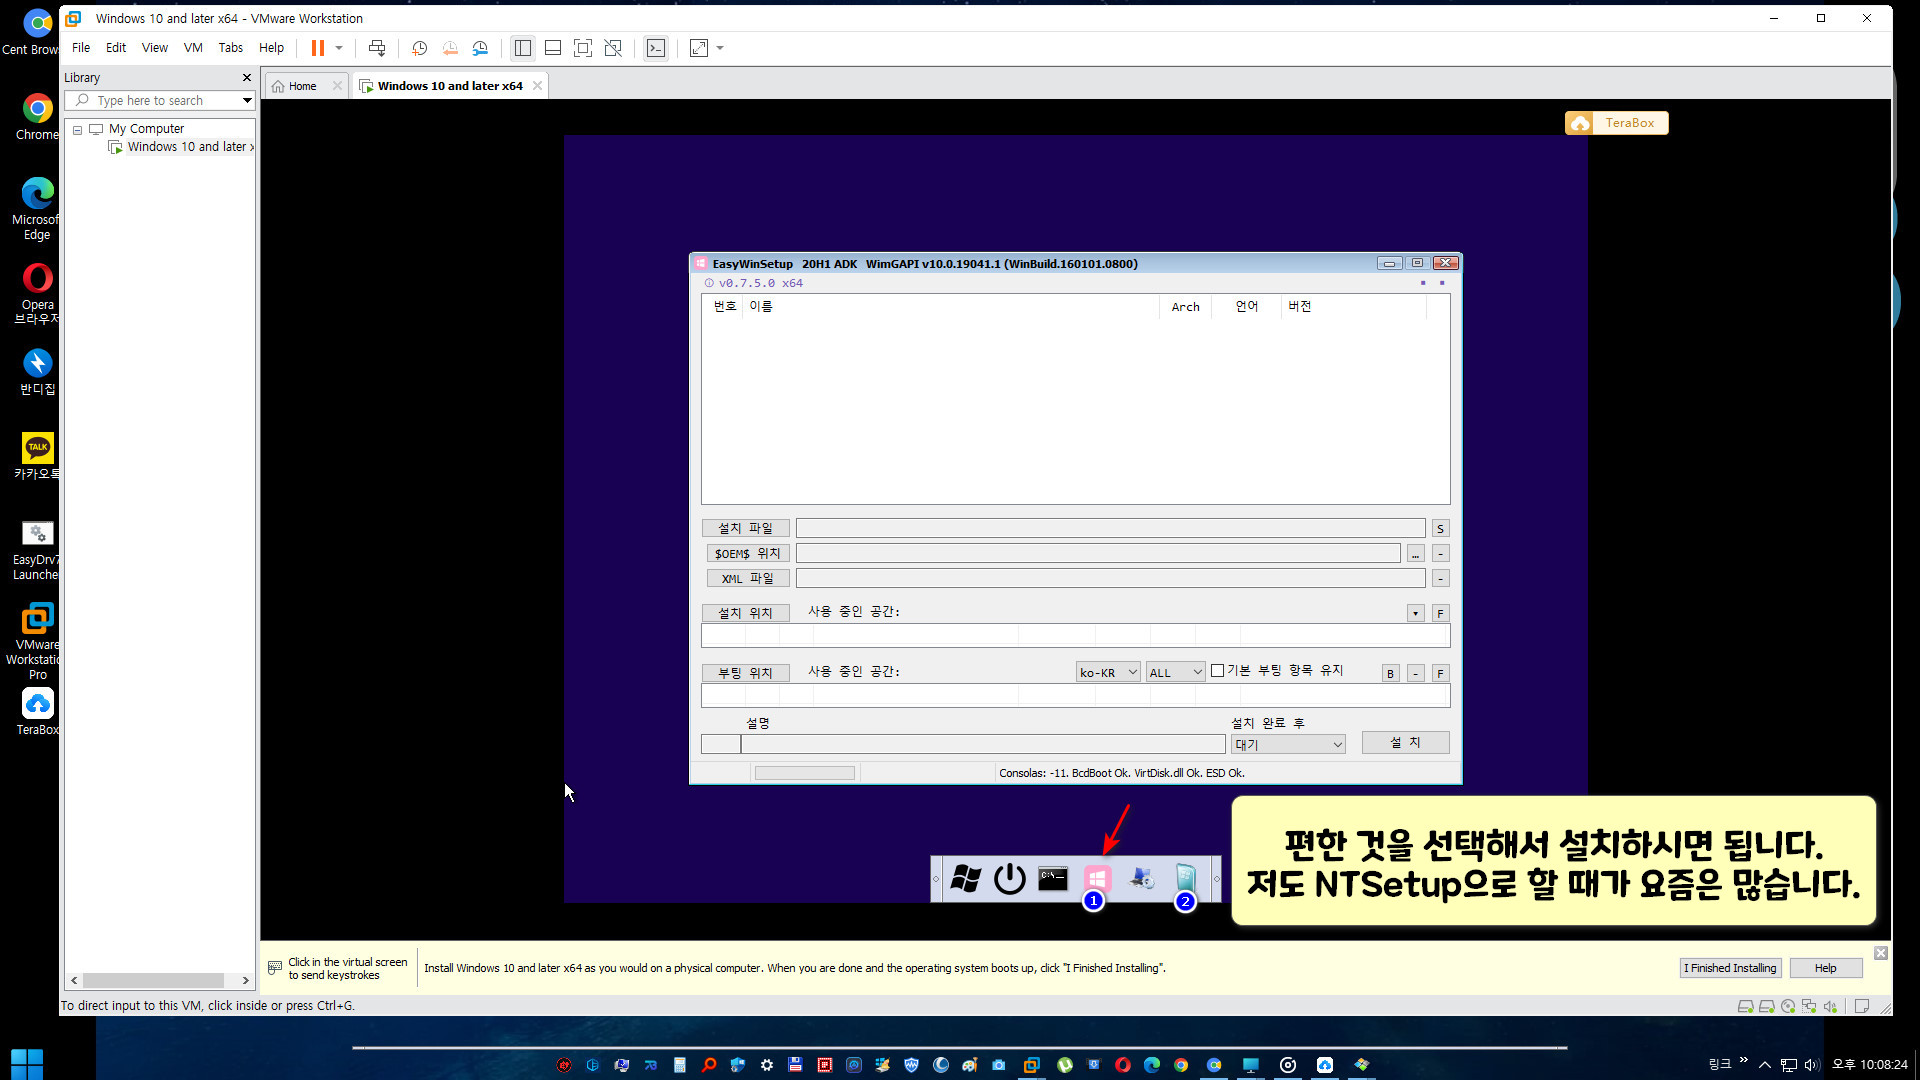Open the 설치 완료 후 대기 dropdown
The width and height of the screenshot is (1920, 1080).
click(1288, 744)
